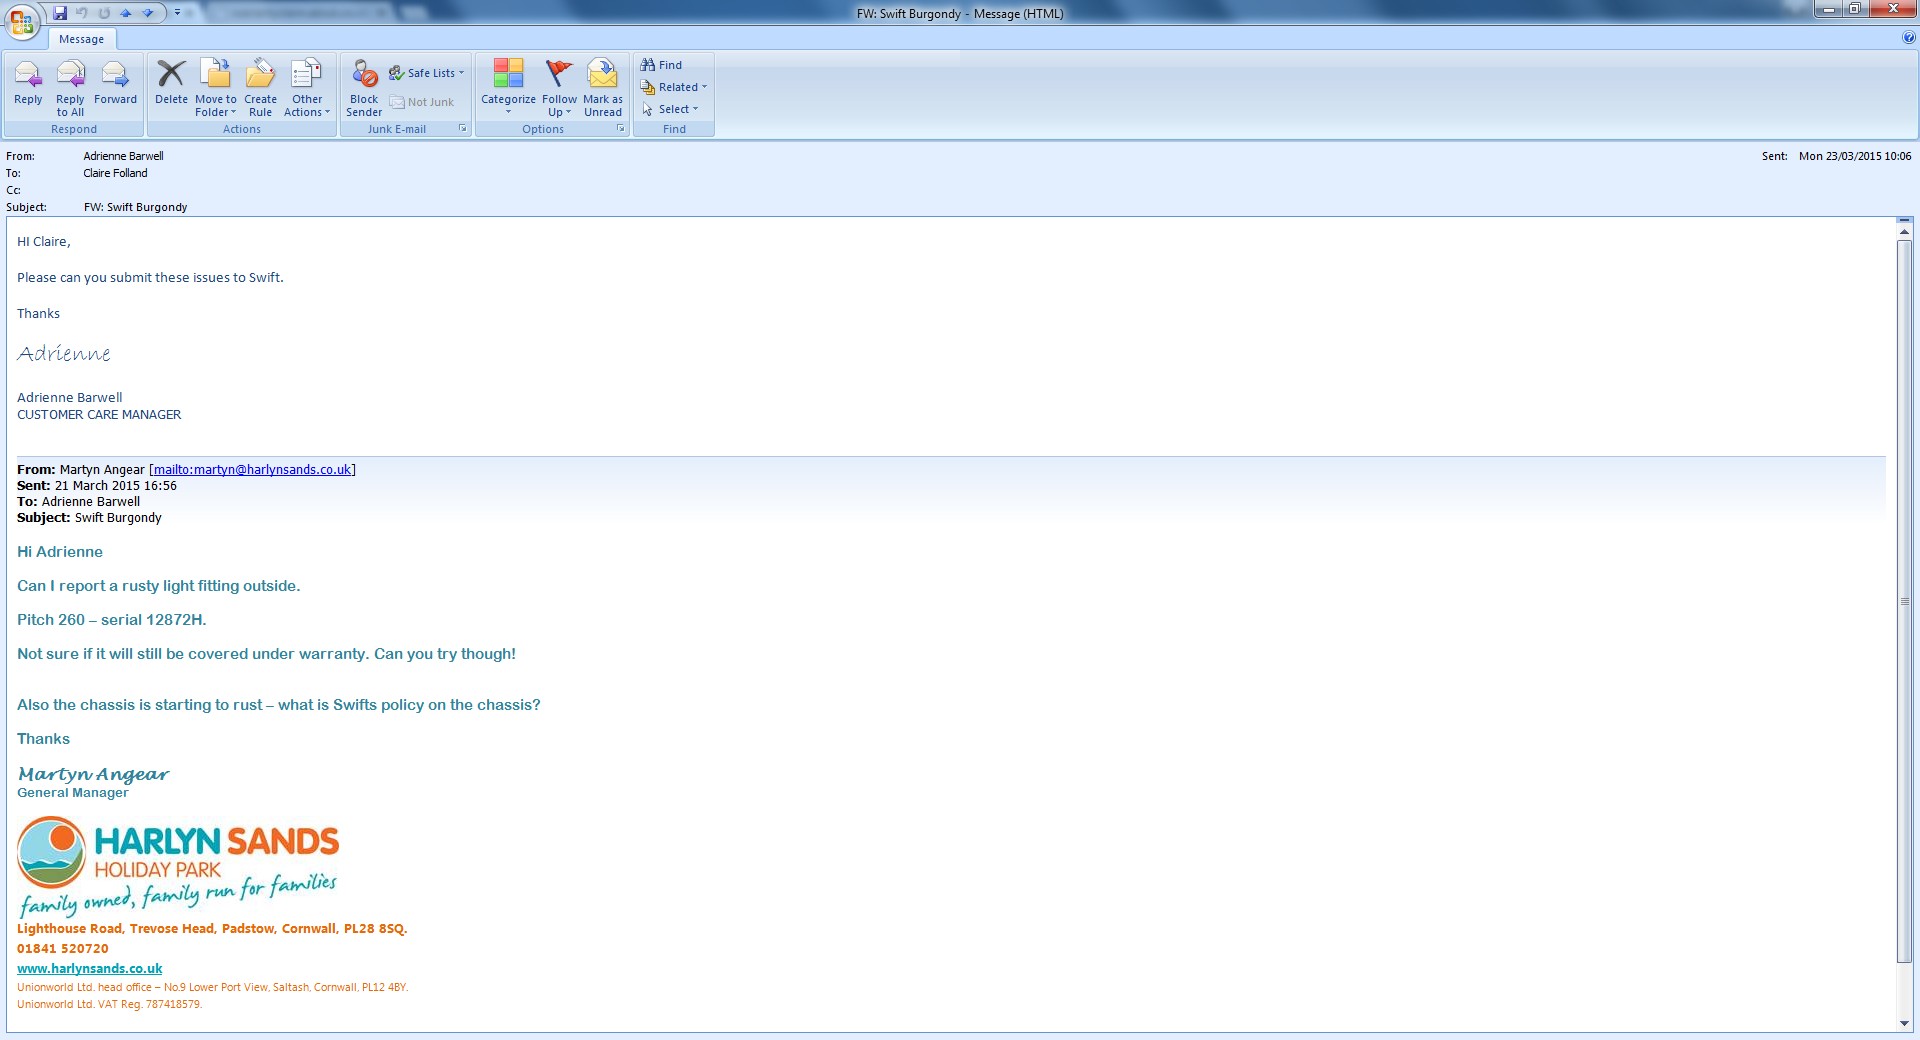Click the vertical scrollbar thumb

1904,600
